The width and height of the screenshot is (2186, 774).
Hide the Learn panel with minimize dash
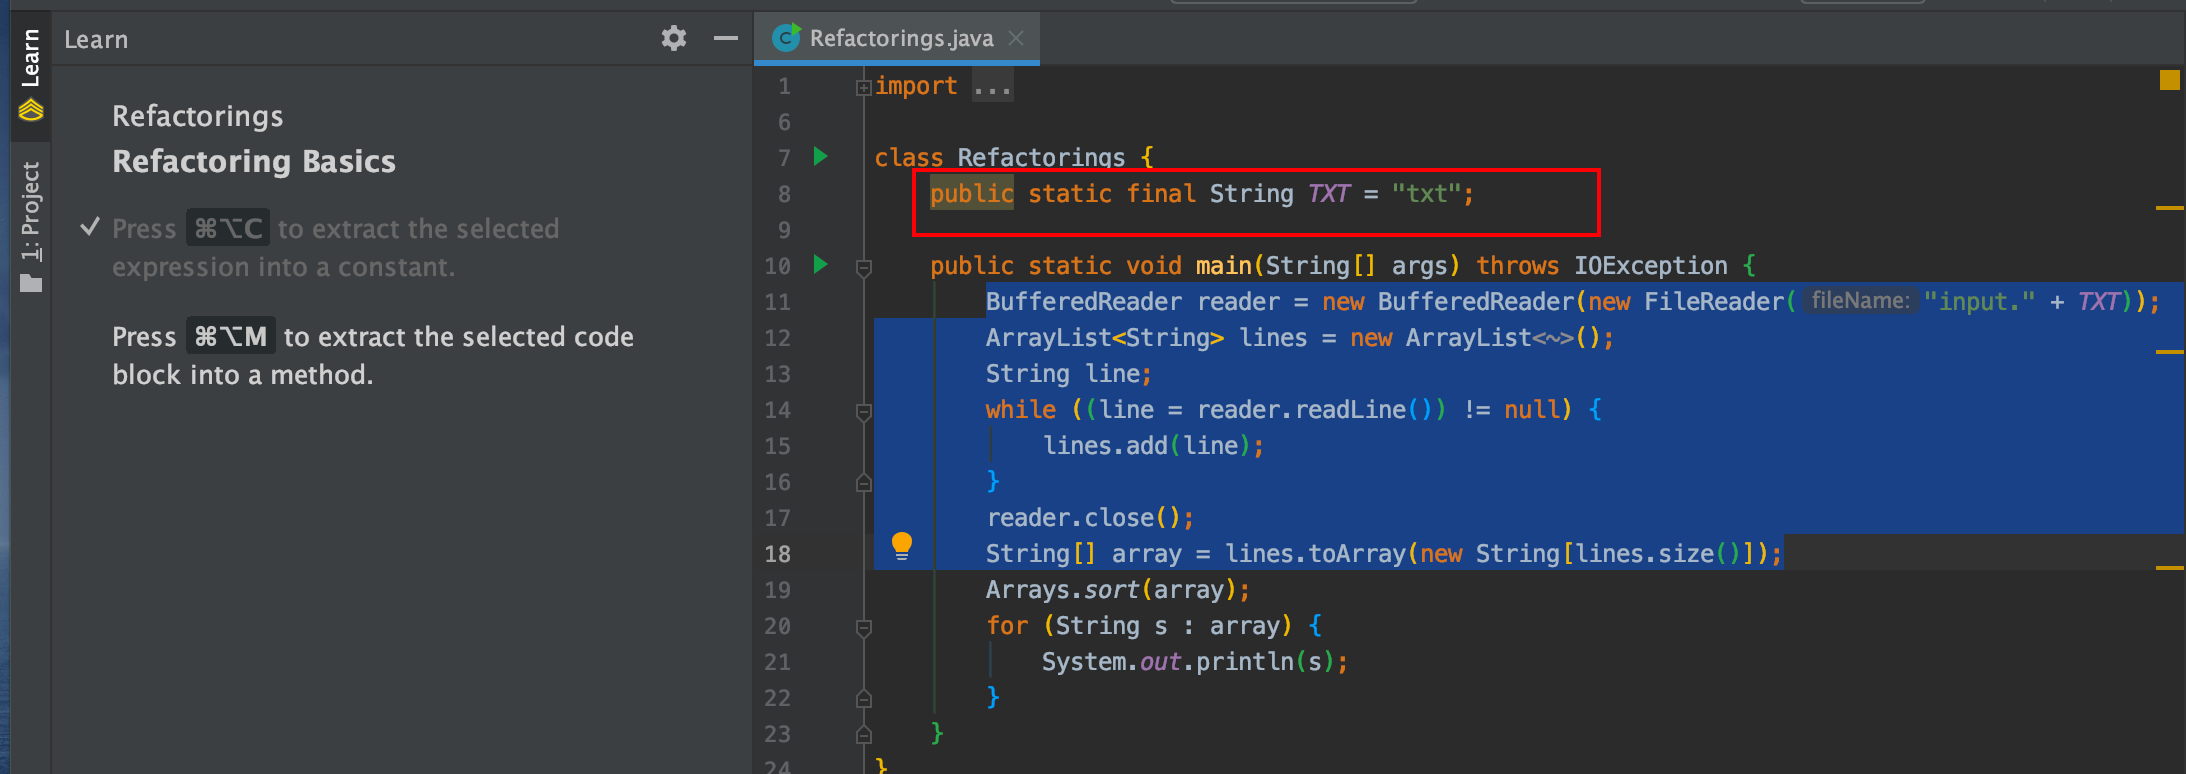(x=726, y=39)
